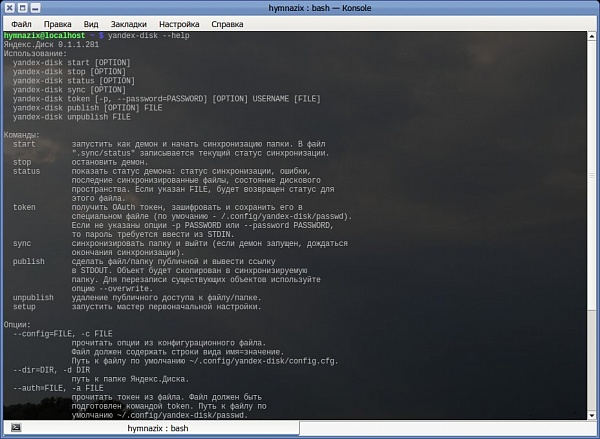Click the option '--dir=DIR, -d DIR'
Image resolution: width=600 pixels, height=439 pixels.
pos(51,370)
